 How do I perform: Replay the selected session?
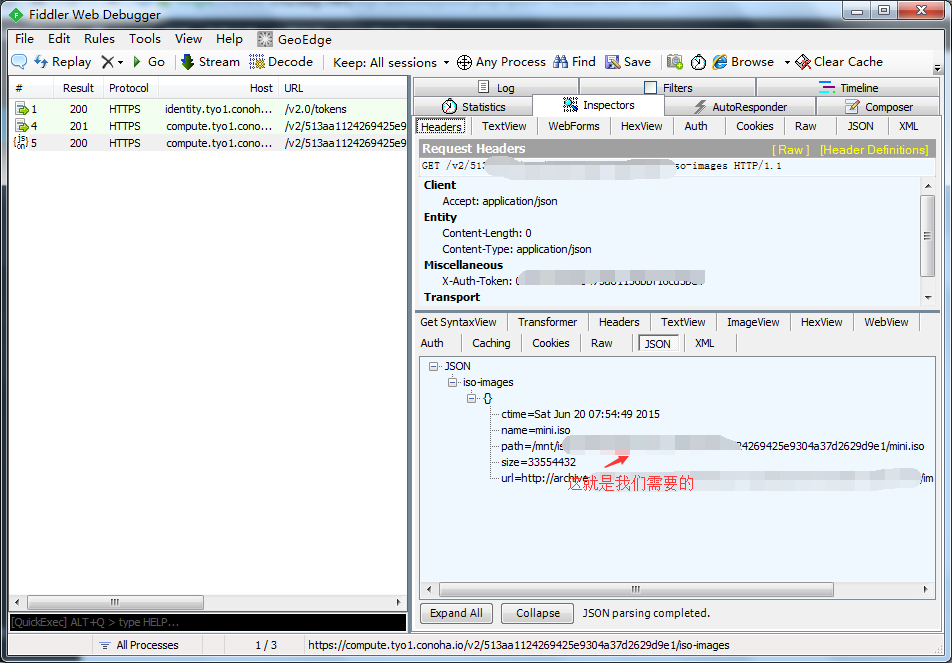(63, 62)
